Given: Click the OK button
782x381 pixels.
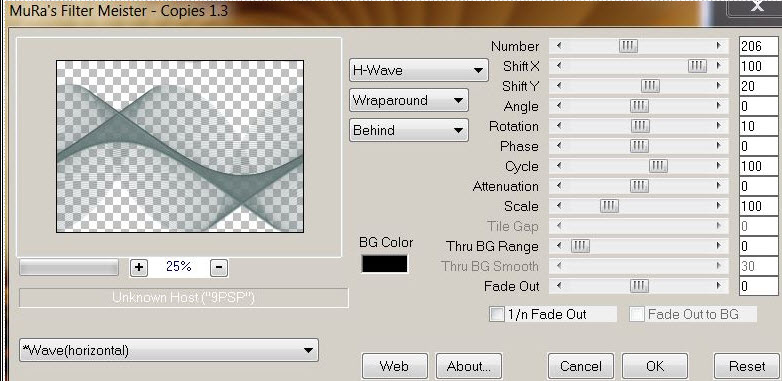Looking at the screenshot, I should 655,366.
